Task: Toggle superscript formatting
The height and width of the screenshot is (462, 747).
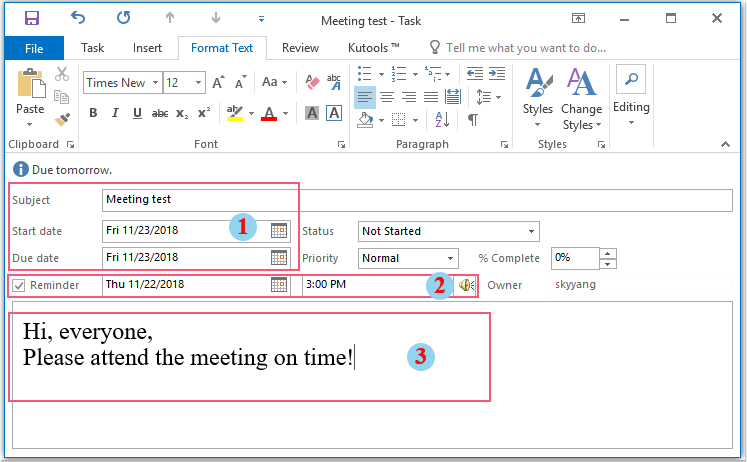Action: point(204,113)
